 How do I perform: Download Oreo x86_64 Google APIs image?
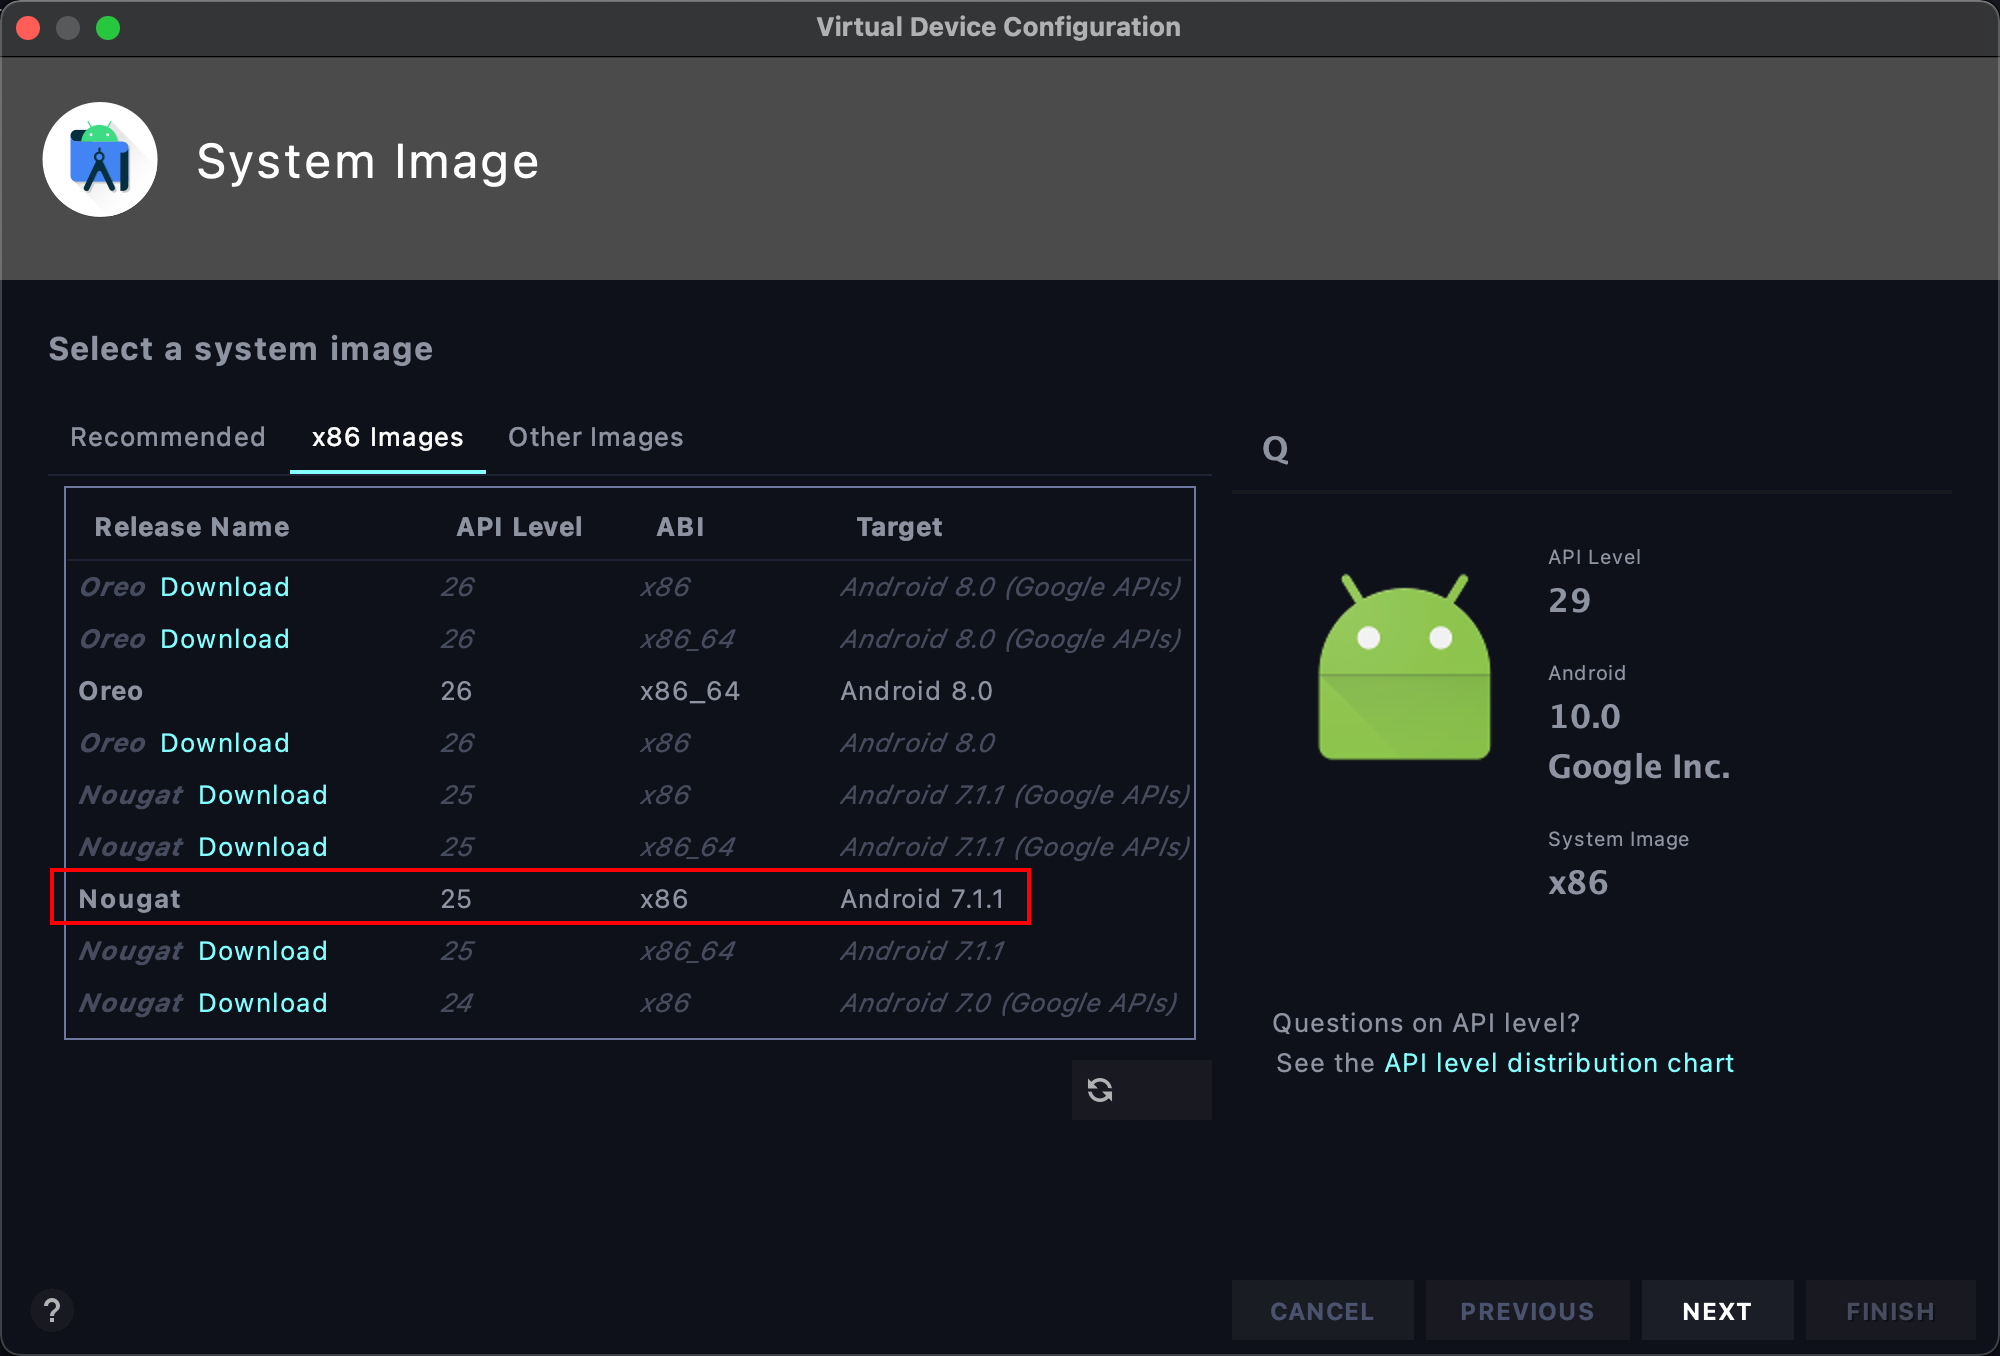pyautogui.click(x=225, y=639)
